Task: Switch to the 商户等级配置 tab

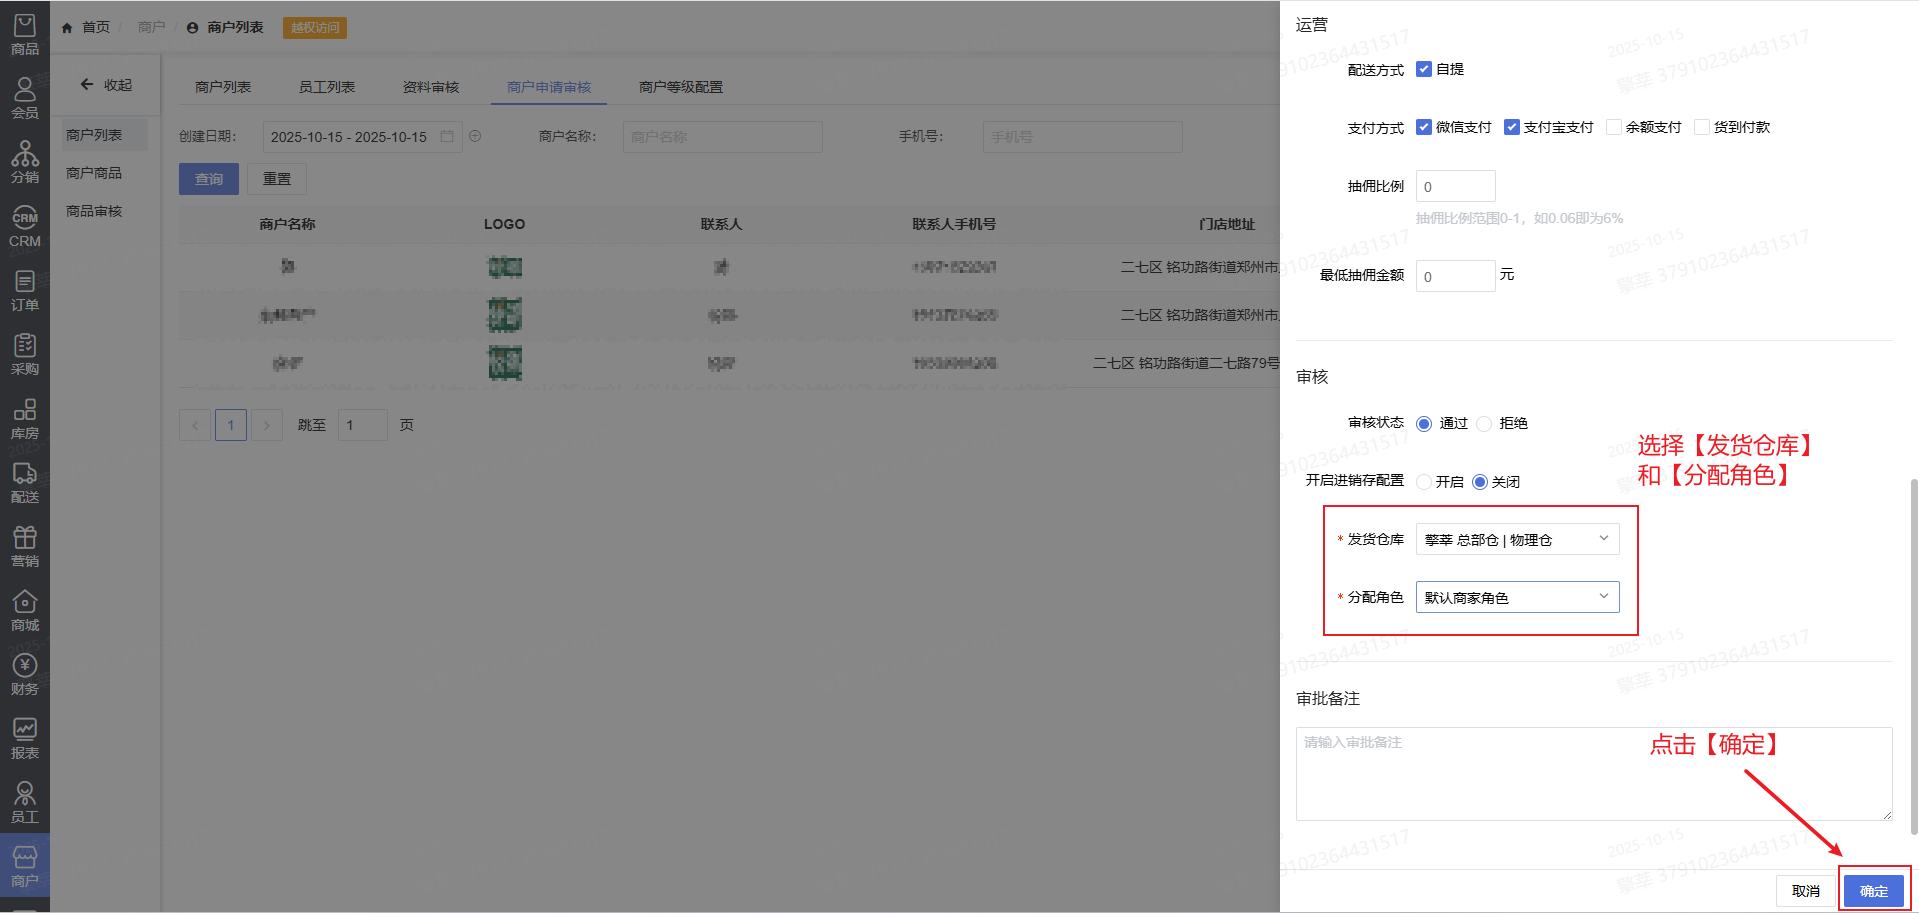Action: tap(680, 87)
